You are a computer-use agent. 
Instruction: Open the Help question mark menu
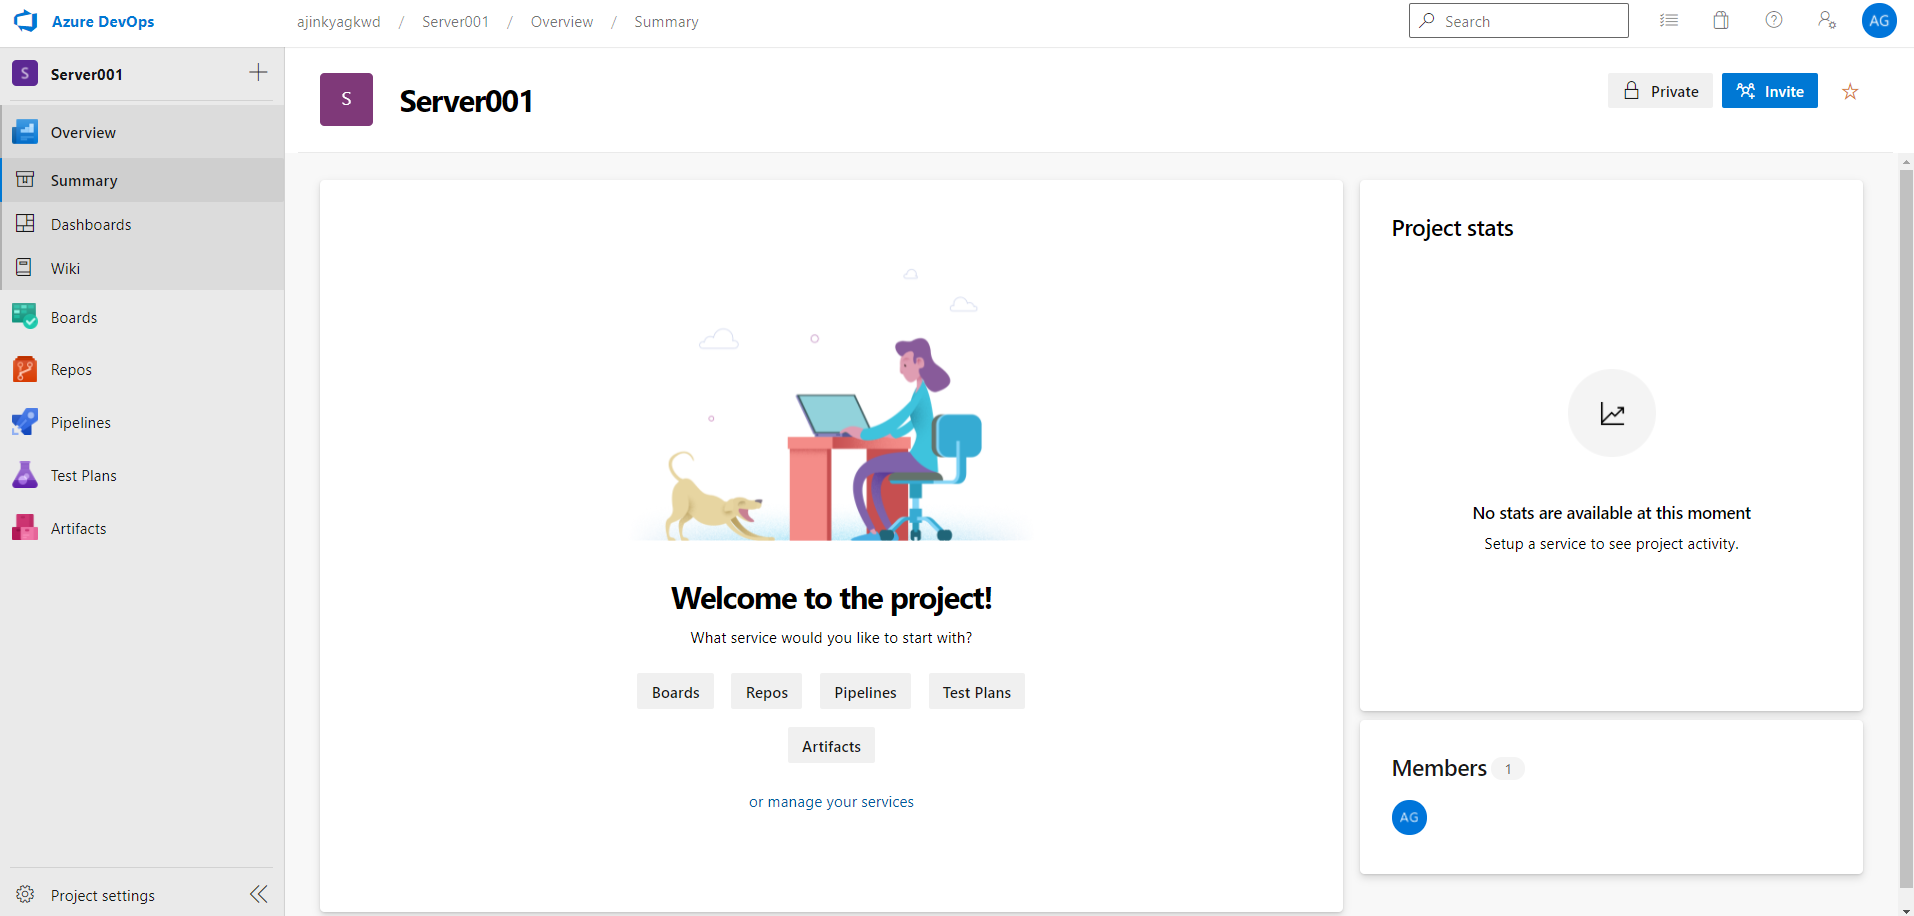point(1774,20)
